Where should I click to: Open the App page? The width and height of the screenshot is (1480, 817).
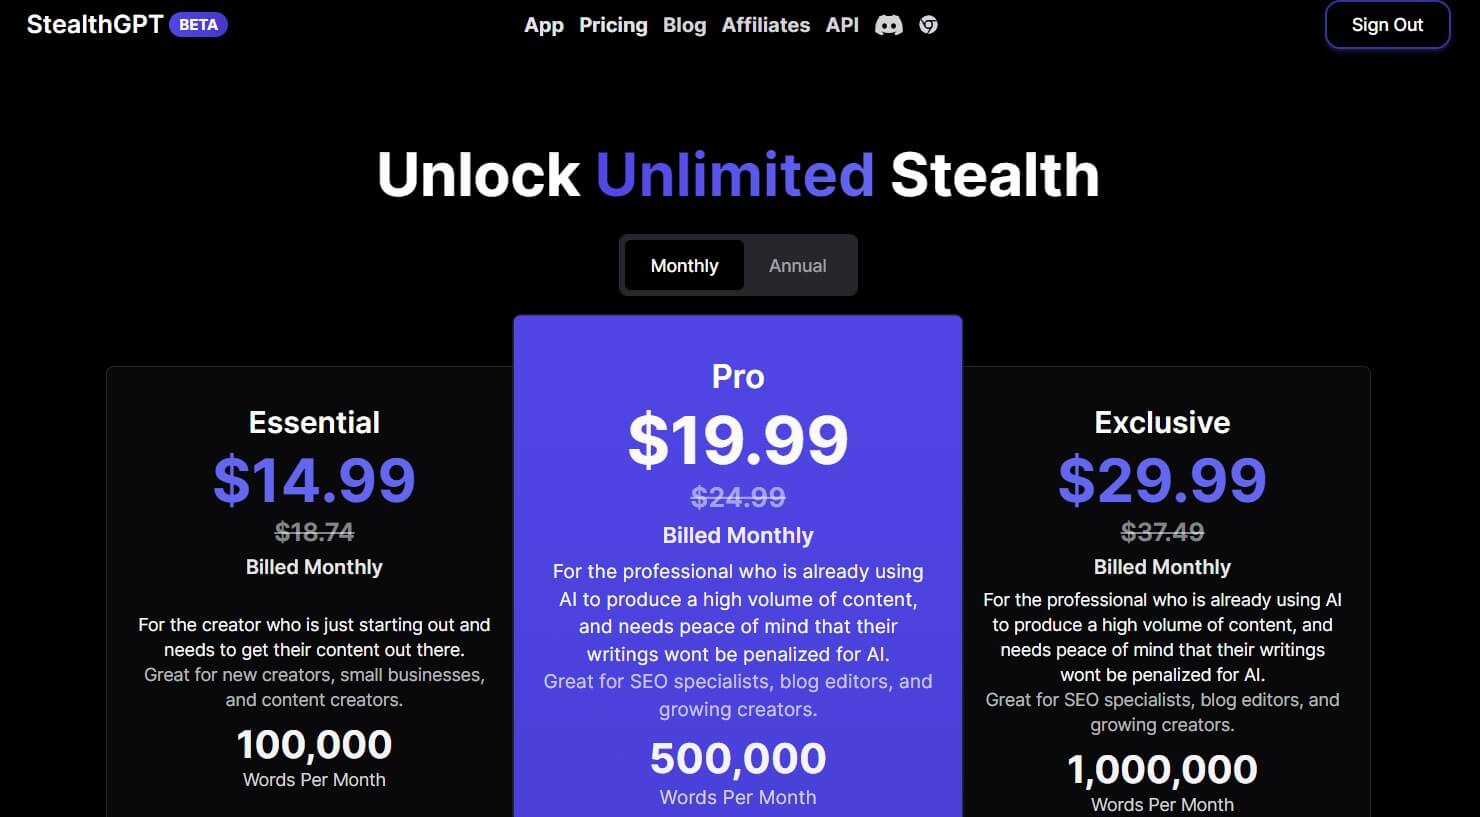pyautogui.click(x=544, y=25)
